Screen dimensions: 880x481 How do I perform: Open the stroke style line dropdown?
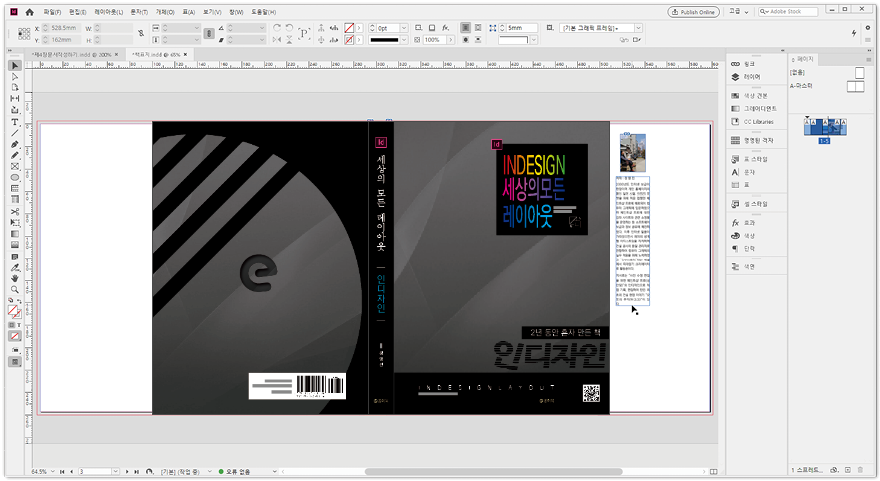tap(404, 40)
